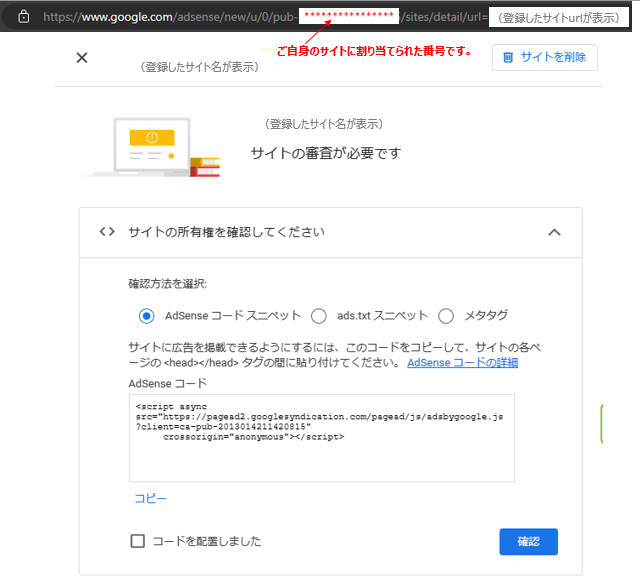Open the AdSense コードの詳細 link
This screenshot has height=579, width=640.
462,363
